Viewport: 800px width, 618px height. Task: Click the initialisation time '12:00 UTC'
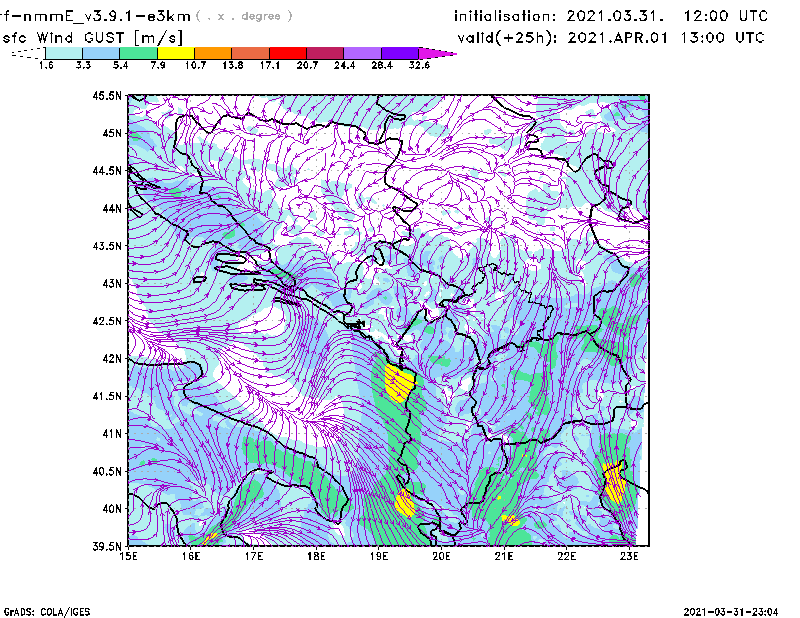pyautogui.click(x=726, y=16)
